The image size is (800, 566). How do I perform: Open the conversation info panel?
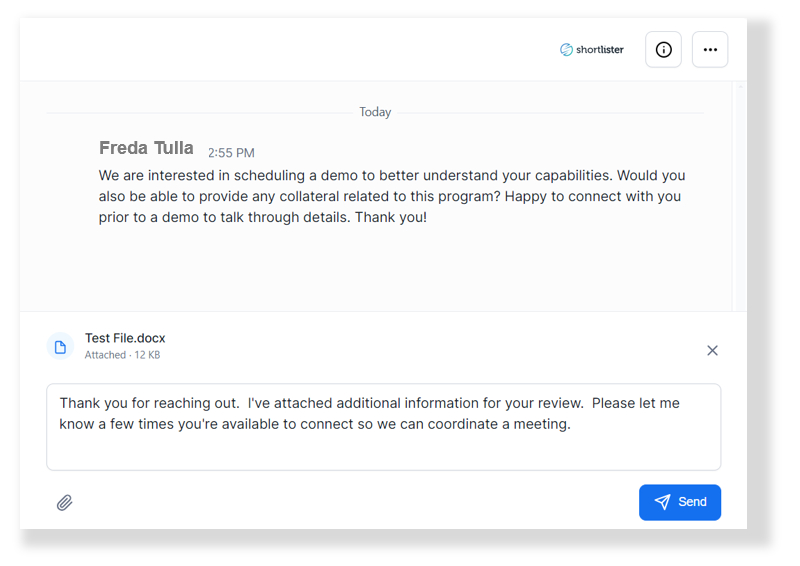(x=663, y=50)
